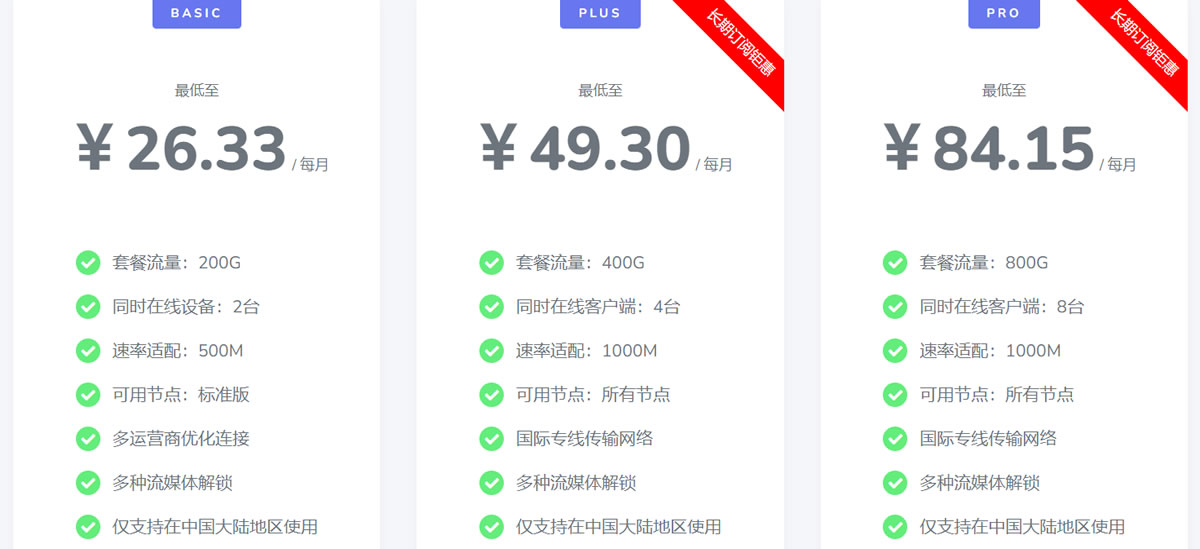Click the PRO plan badge
The image size is (1200, 549).
pos(1003,13)
